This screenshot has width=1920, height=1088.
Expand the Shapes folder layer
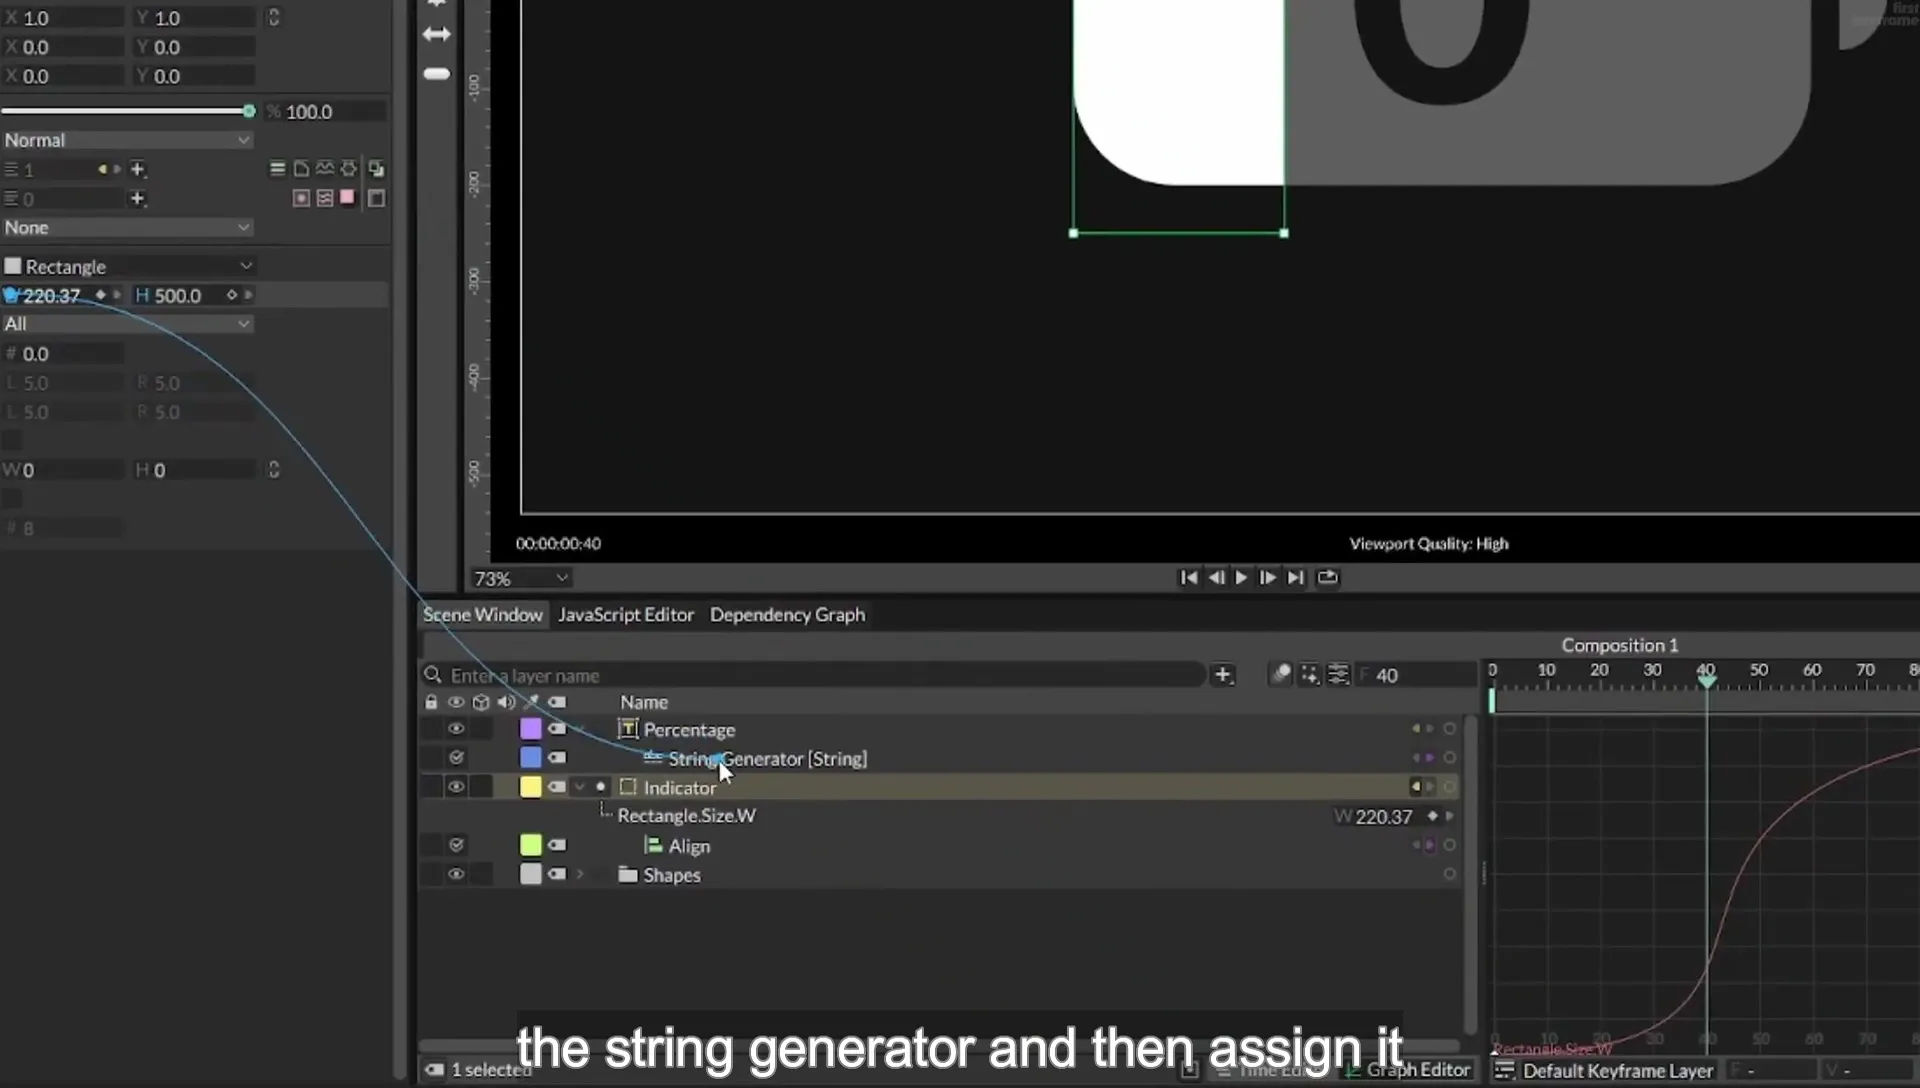580,875
